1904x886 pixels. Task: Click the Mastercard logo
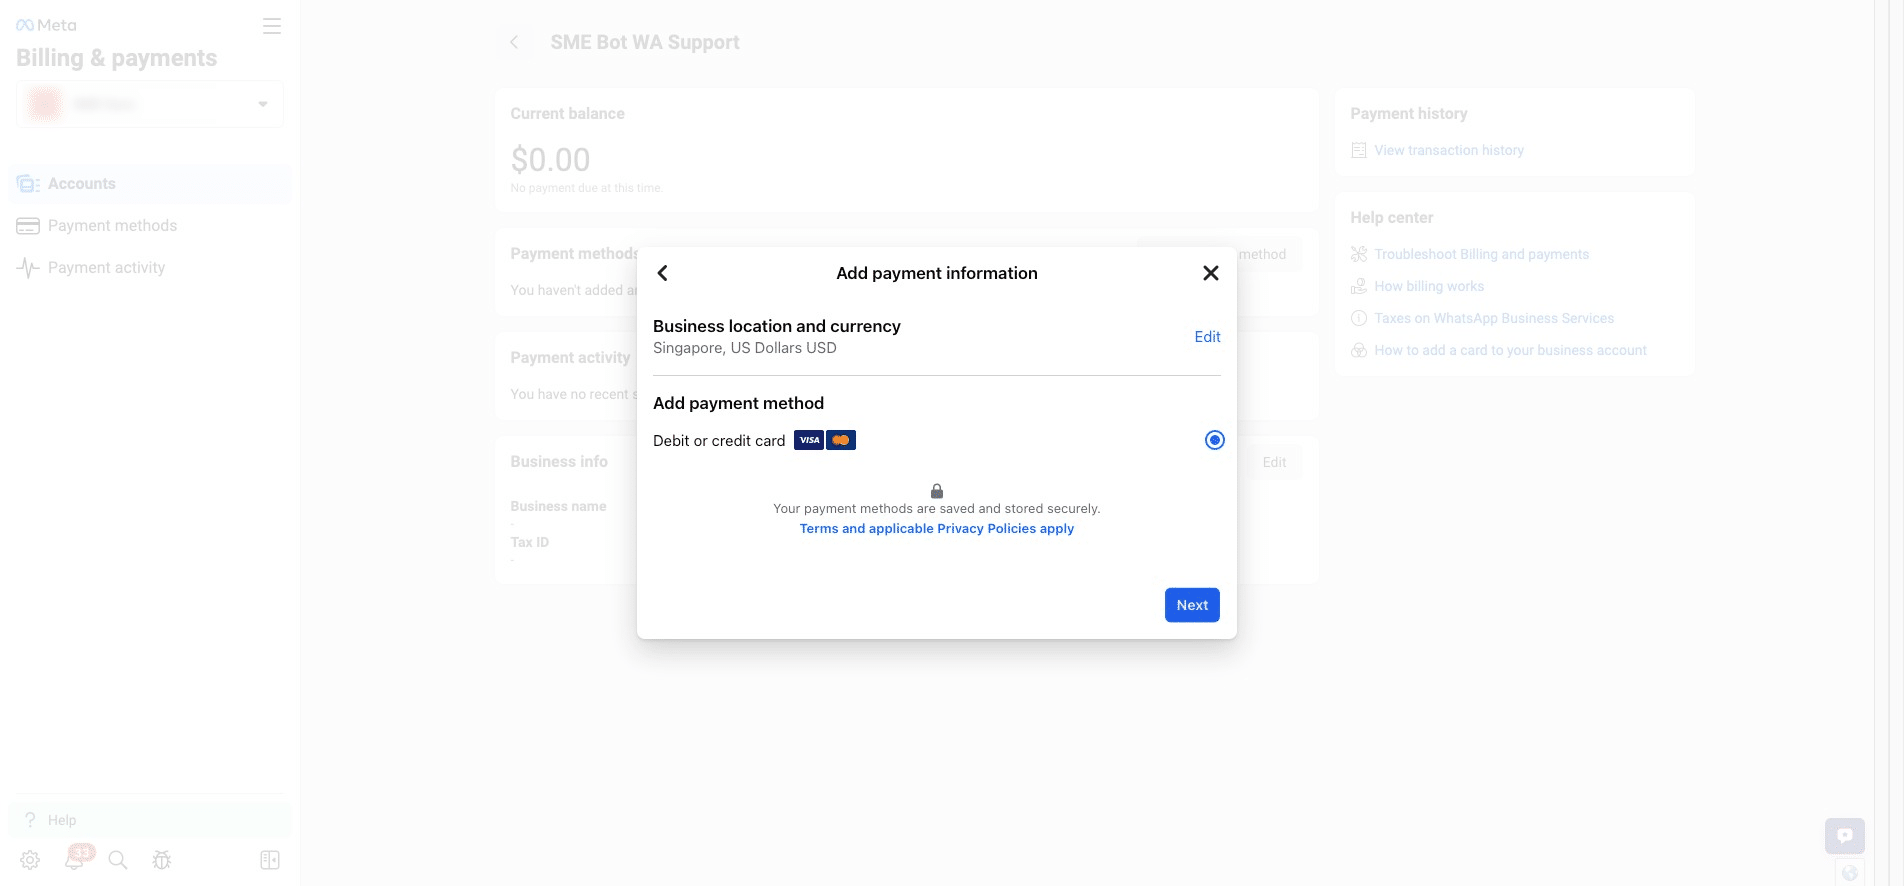841,440
